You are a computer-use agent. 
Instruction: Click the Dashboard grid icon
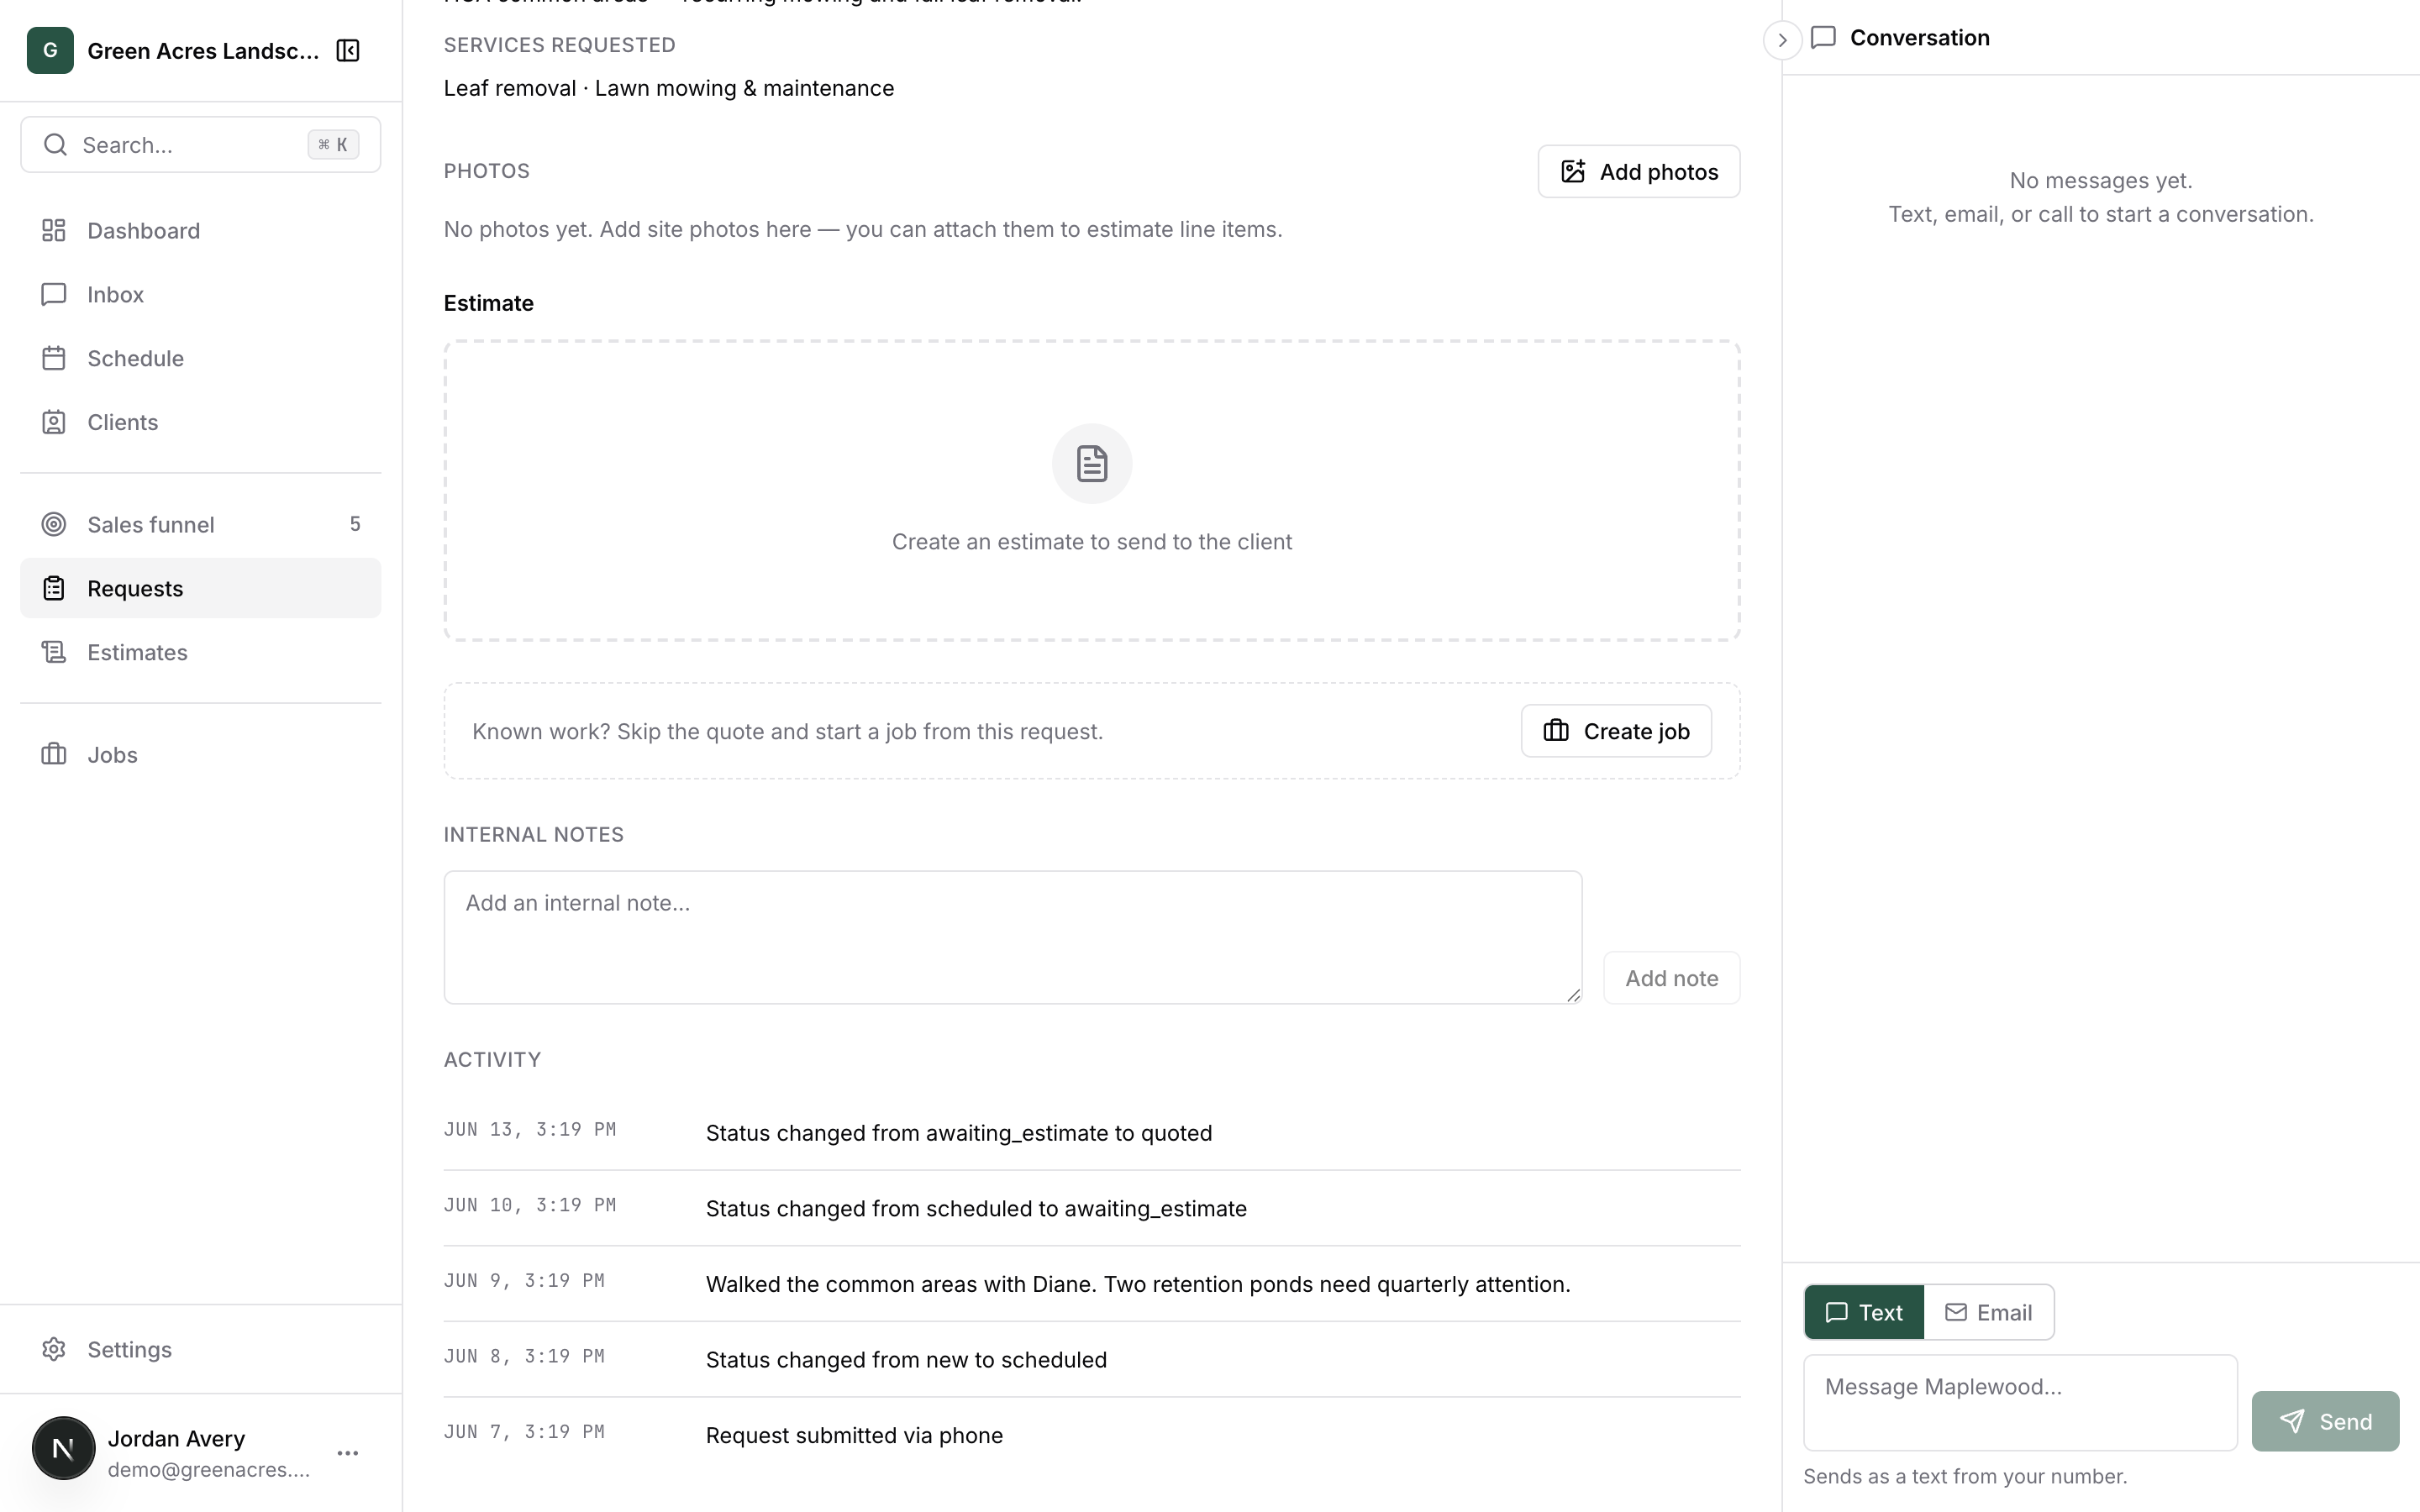[x=54, y=231]
